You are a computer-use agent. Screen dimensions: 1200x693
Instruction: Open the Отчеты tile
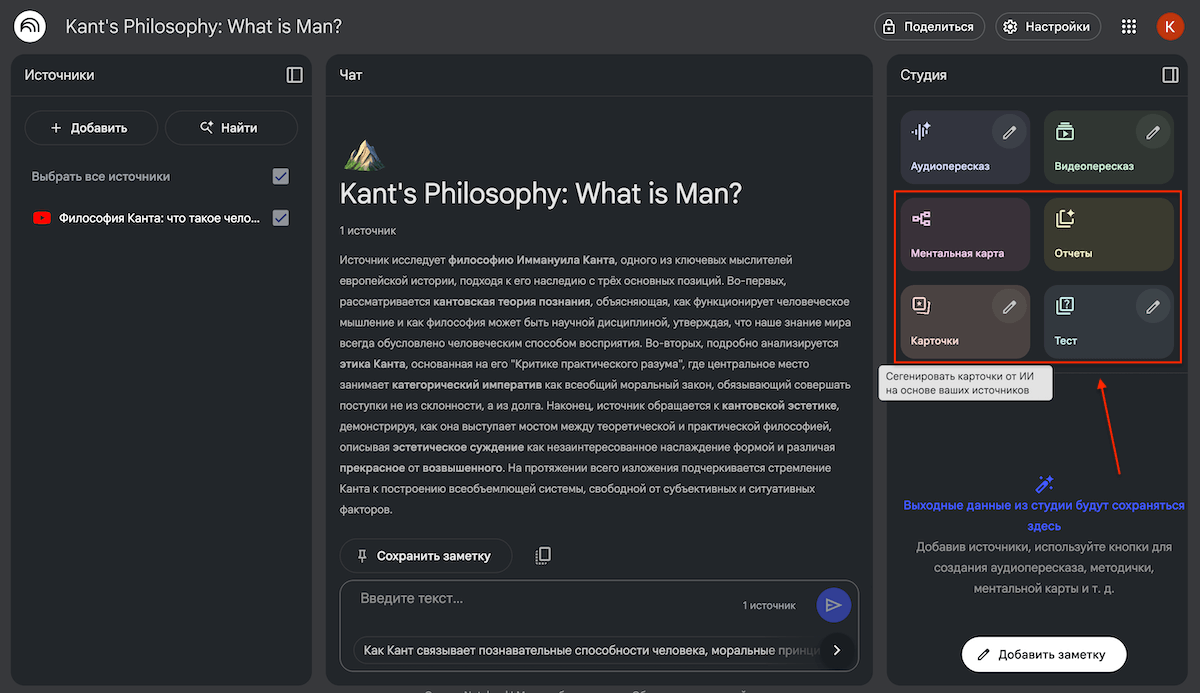tap(1109, 234)
